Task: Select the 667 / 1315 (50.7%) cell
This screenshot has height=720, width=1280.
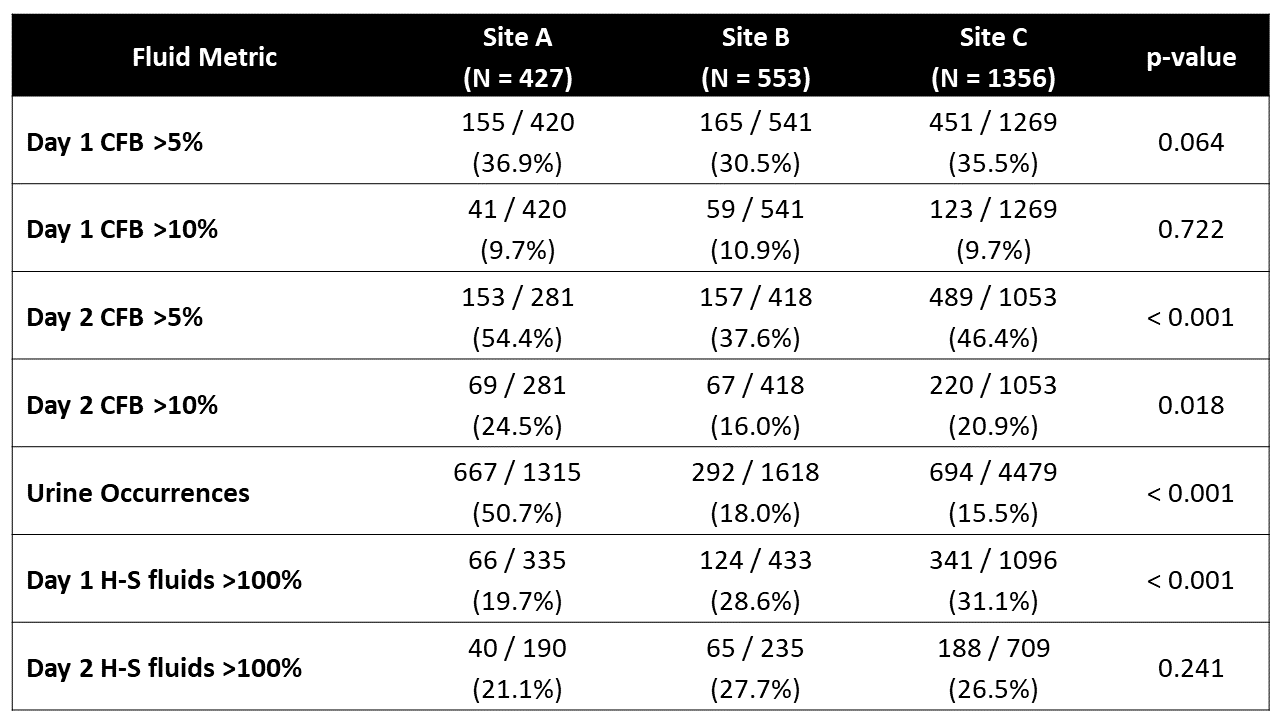Action: pyautogui.click(x=517, y=493)
